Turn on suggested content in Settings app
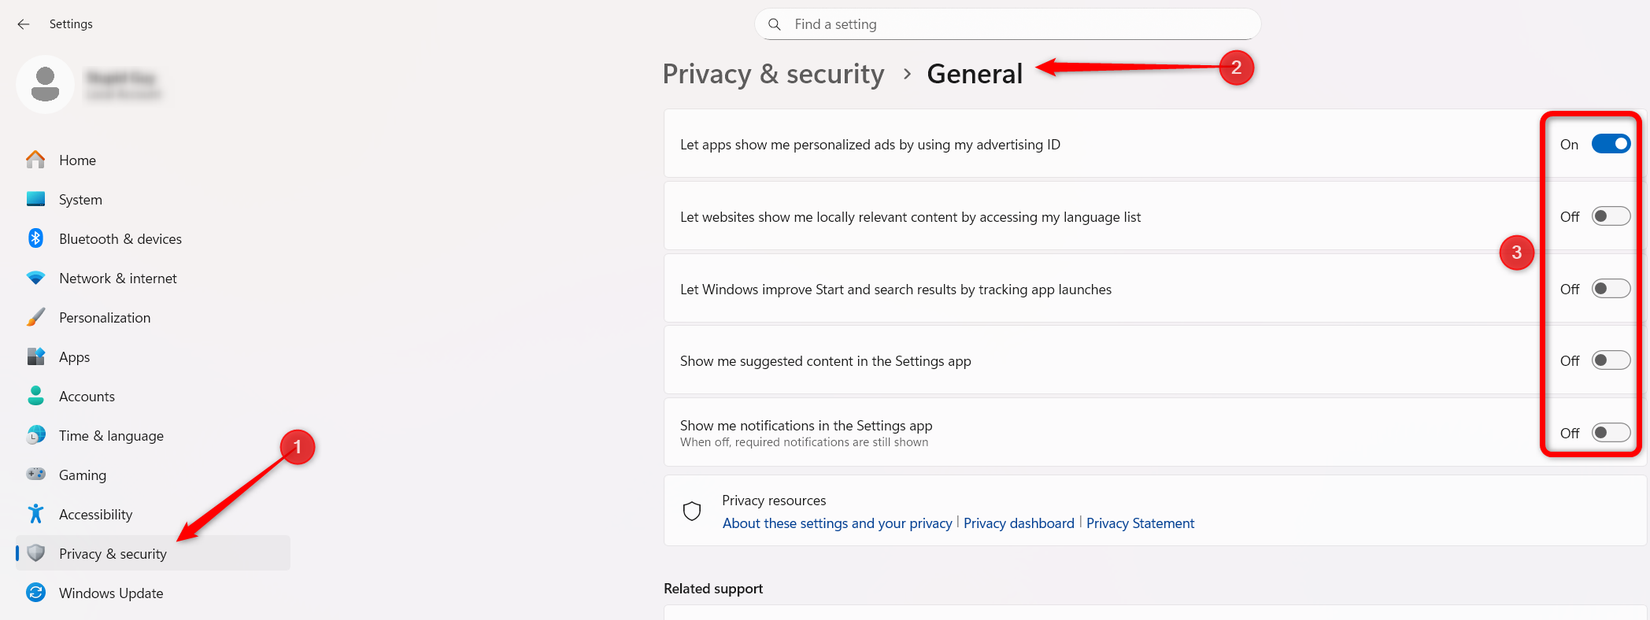The width and height of the screenshot is (1650, 620). 1610,359
